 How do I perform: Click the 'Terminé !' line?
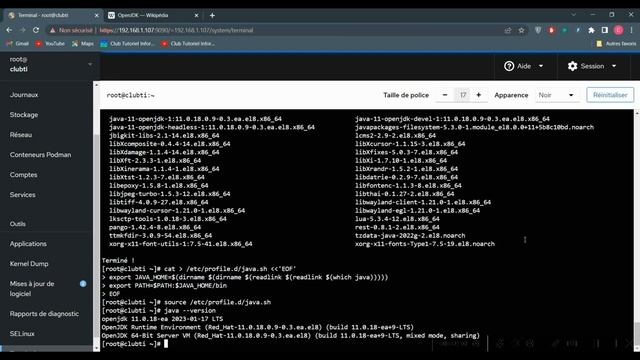click(x=118, y=260)
